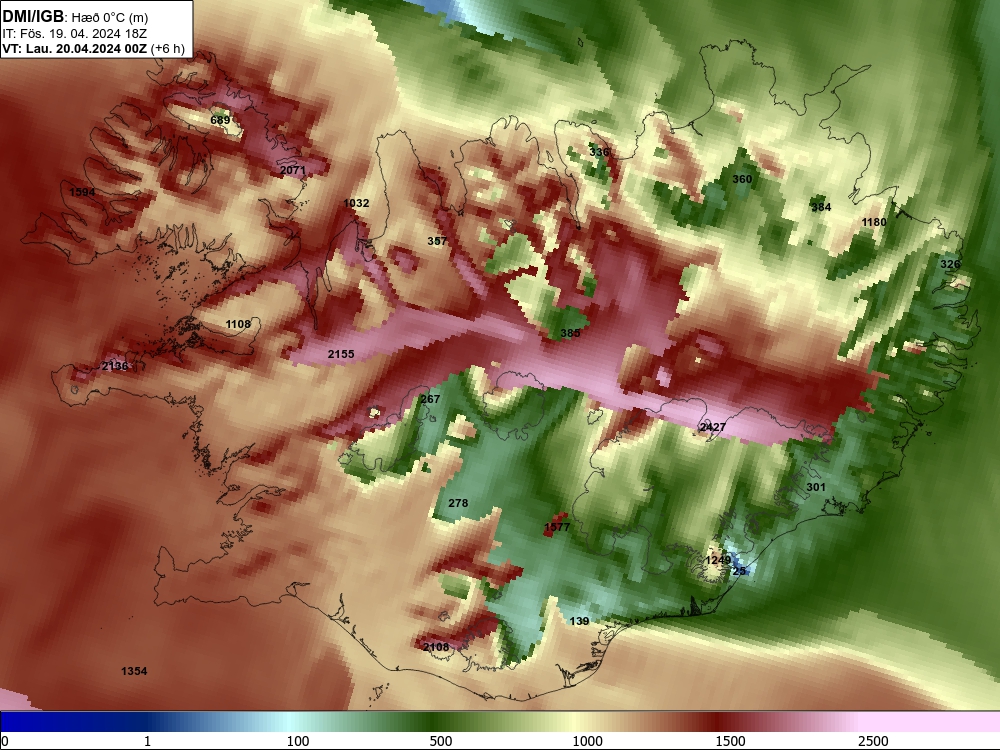
Task: Click the 500 label on color scale
Action: (441, 741)
